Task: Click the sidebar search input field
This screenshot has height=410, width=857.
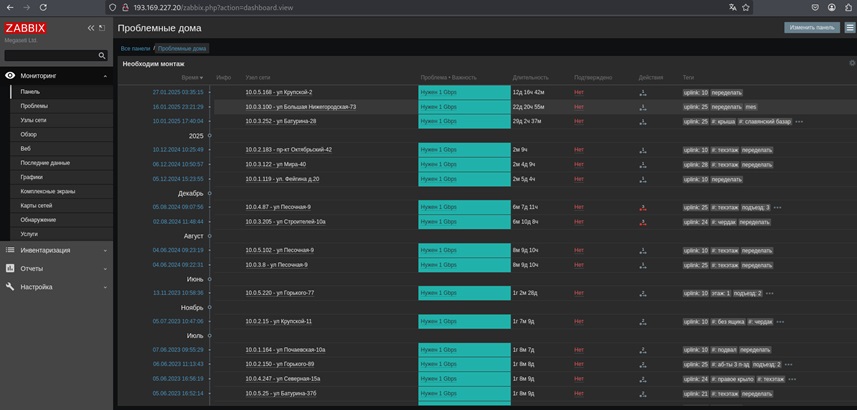Action: (51, 56)
